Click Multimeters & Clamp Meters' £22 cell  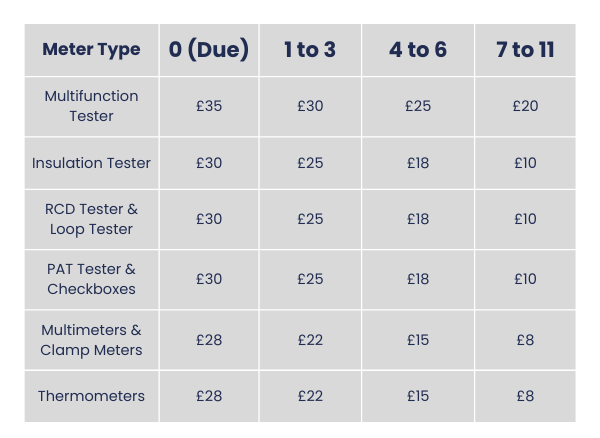pyautogui.click(x=310, y=340)
